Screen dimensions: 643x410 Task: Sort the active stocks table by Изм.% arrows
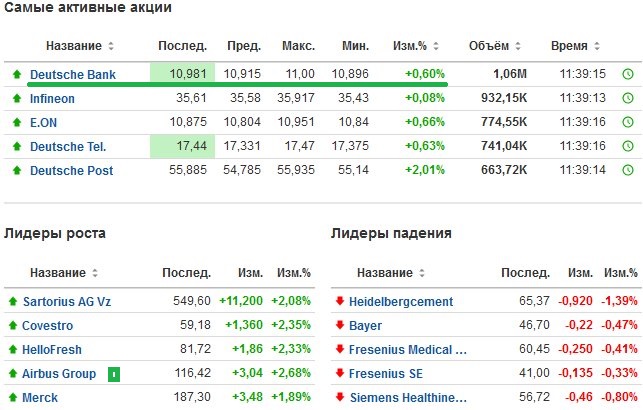(x=436, y=46)
